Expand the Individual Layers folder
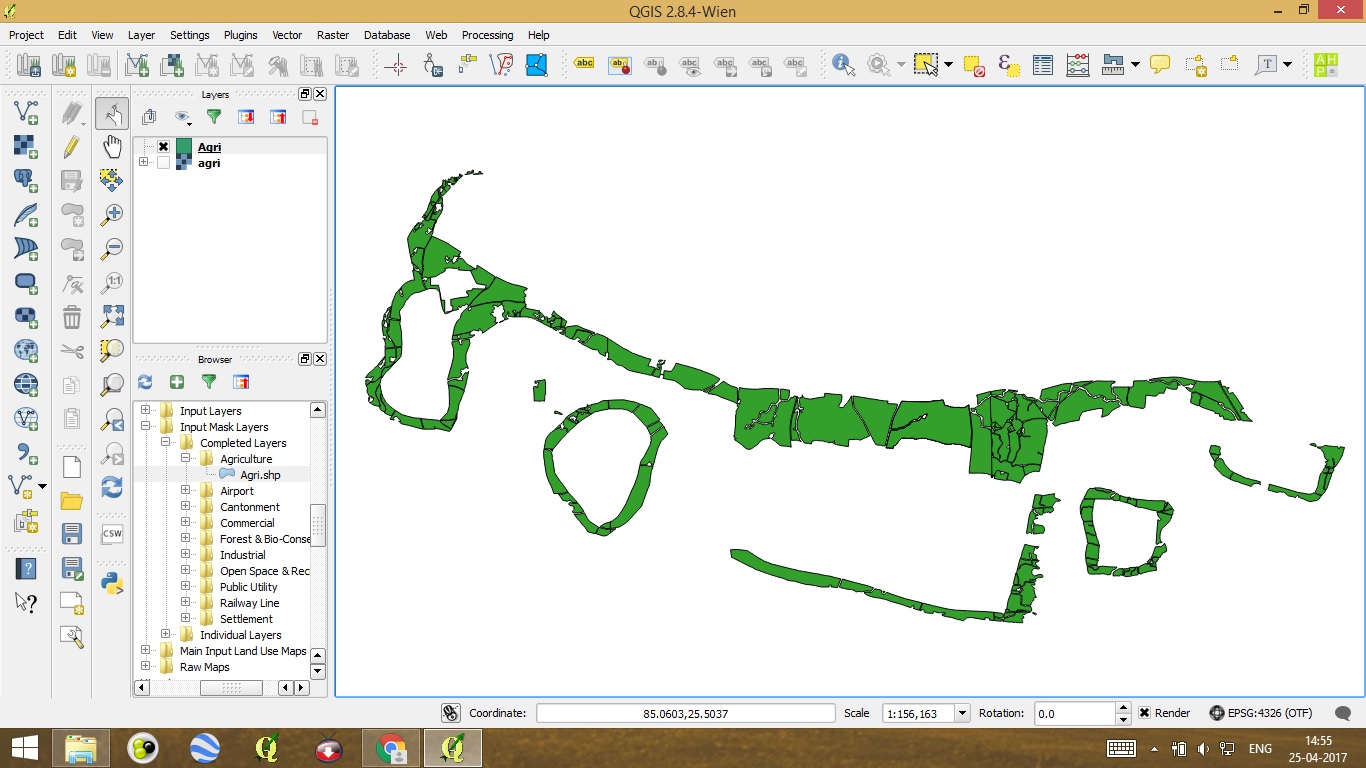This screenshot has height=768, width=1366. (x=166, y=635)
